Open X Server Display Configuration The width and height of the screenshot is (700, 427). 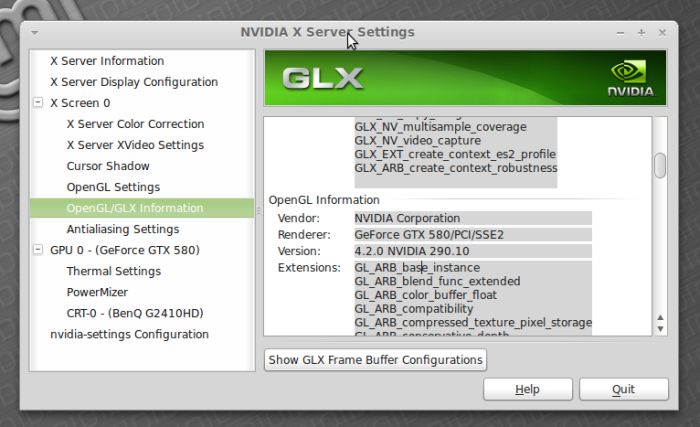tap(134, 82)
